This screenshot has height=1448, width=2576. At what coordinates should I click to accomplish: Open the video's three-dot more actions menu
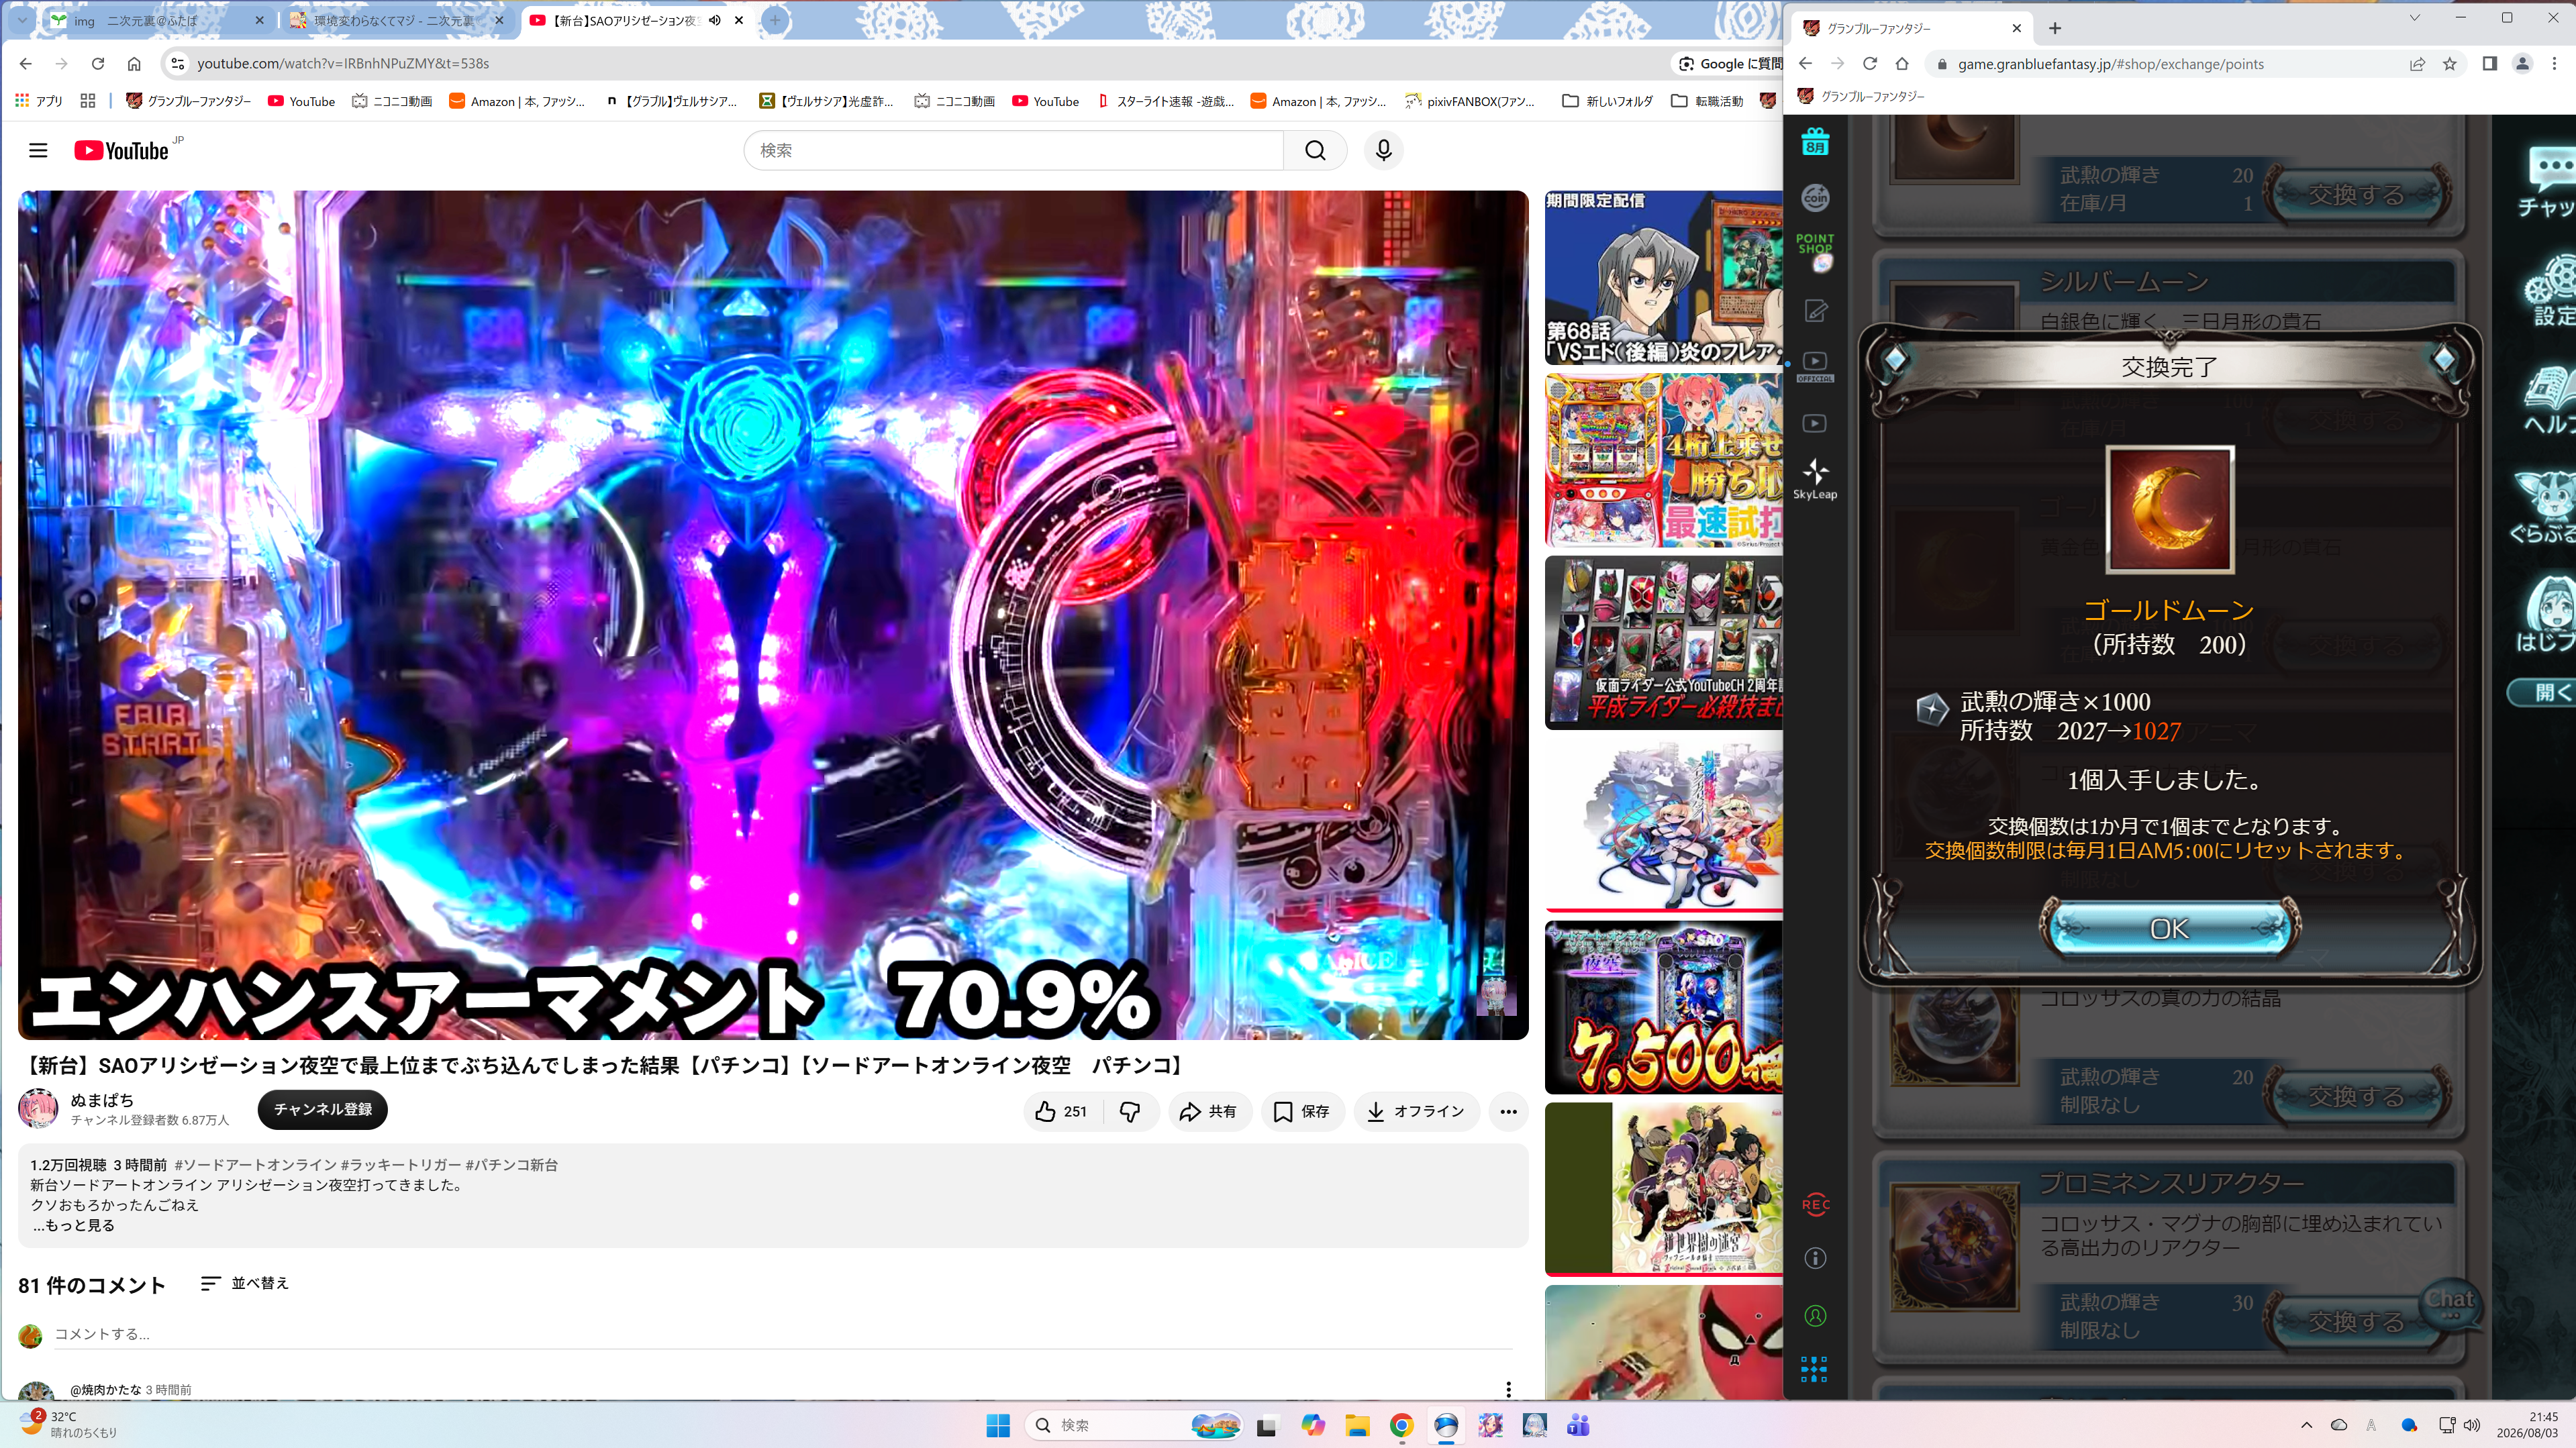[x=1508, y=1111]
